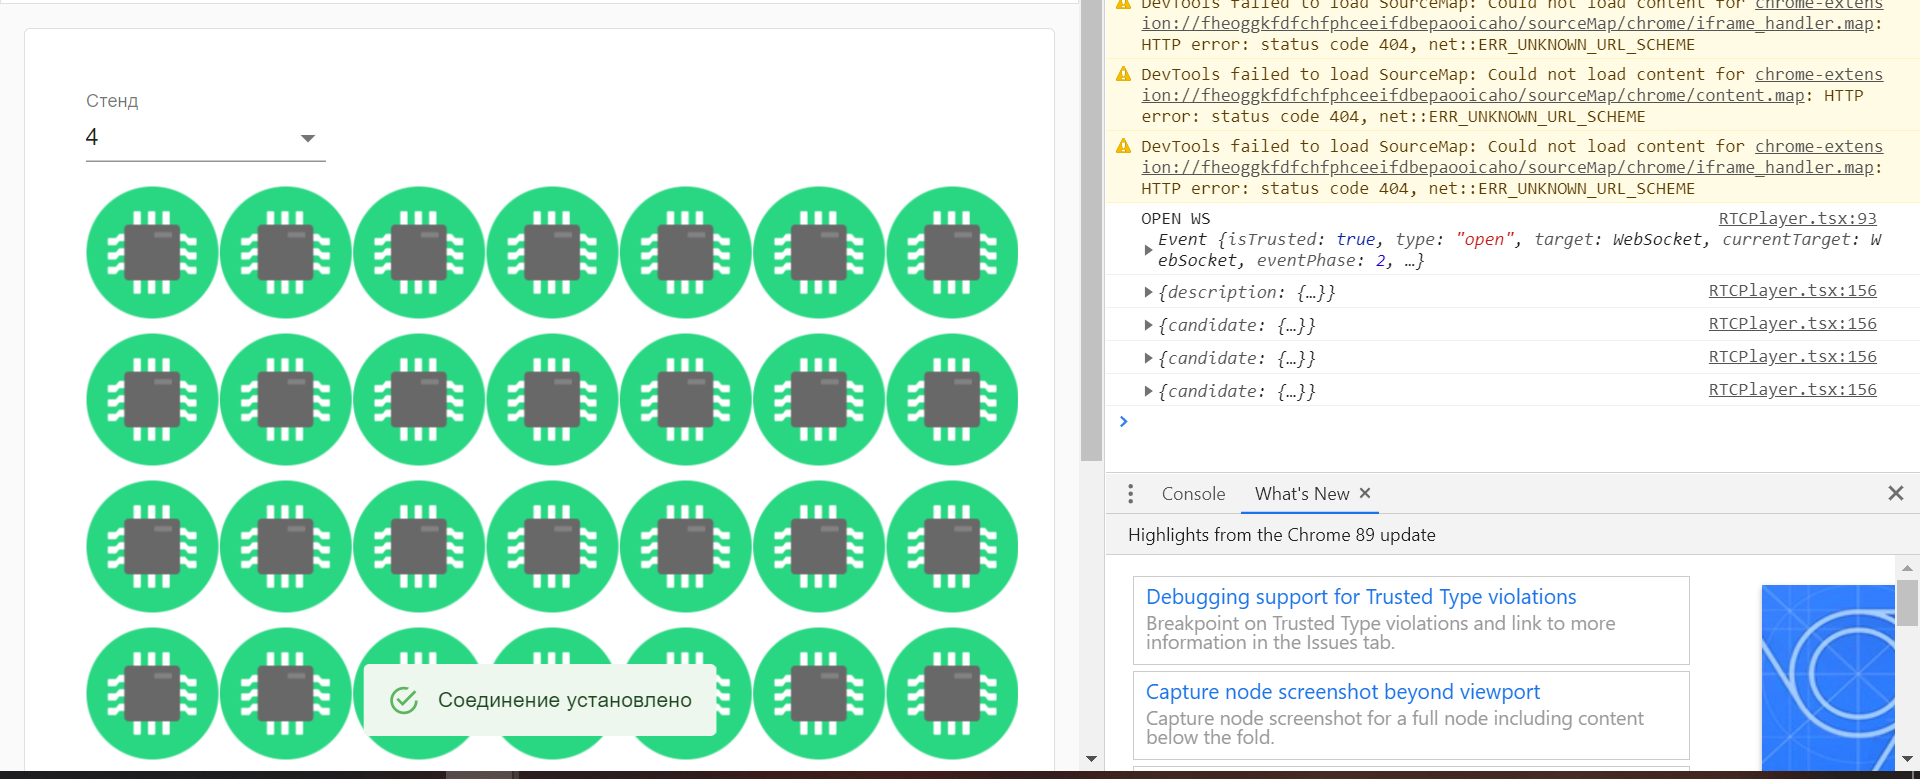Open the Стенд dropdown showing 4

(205, 138)
